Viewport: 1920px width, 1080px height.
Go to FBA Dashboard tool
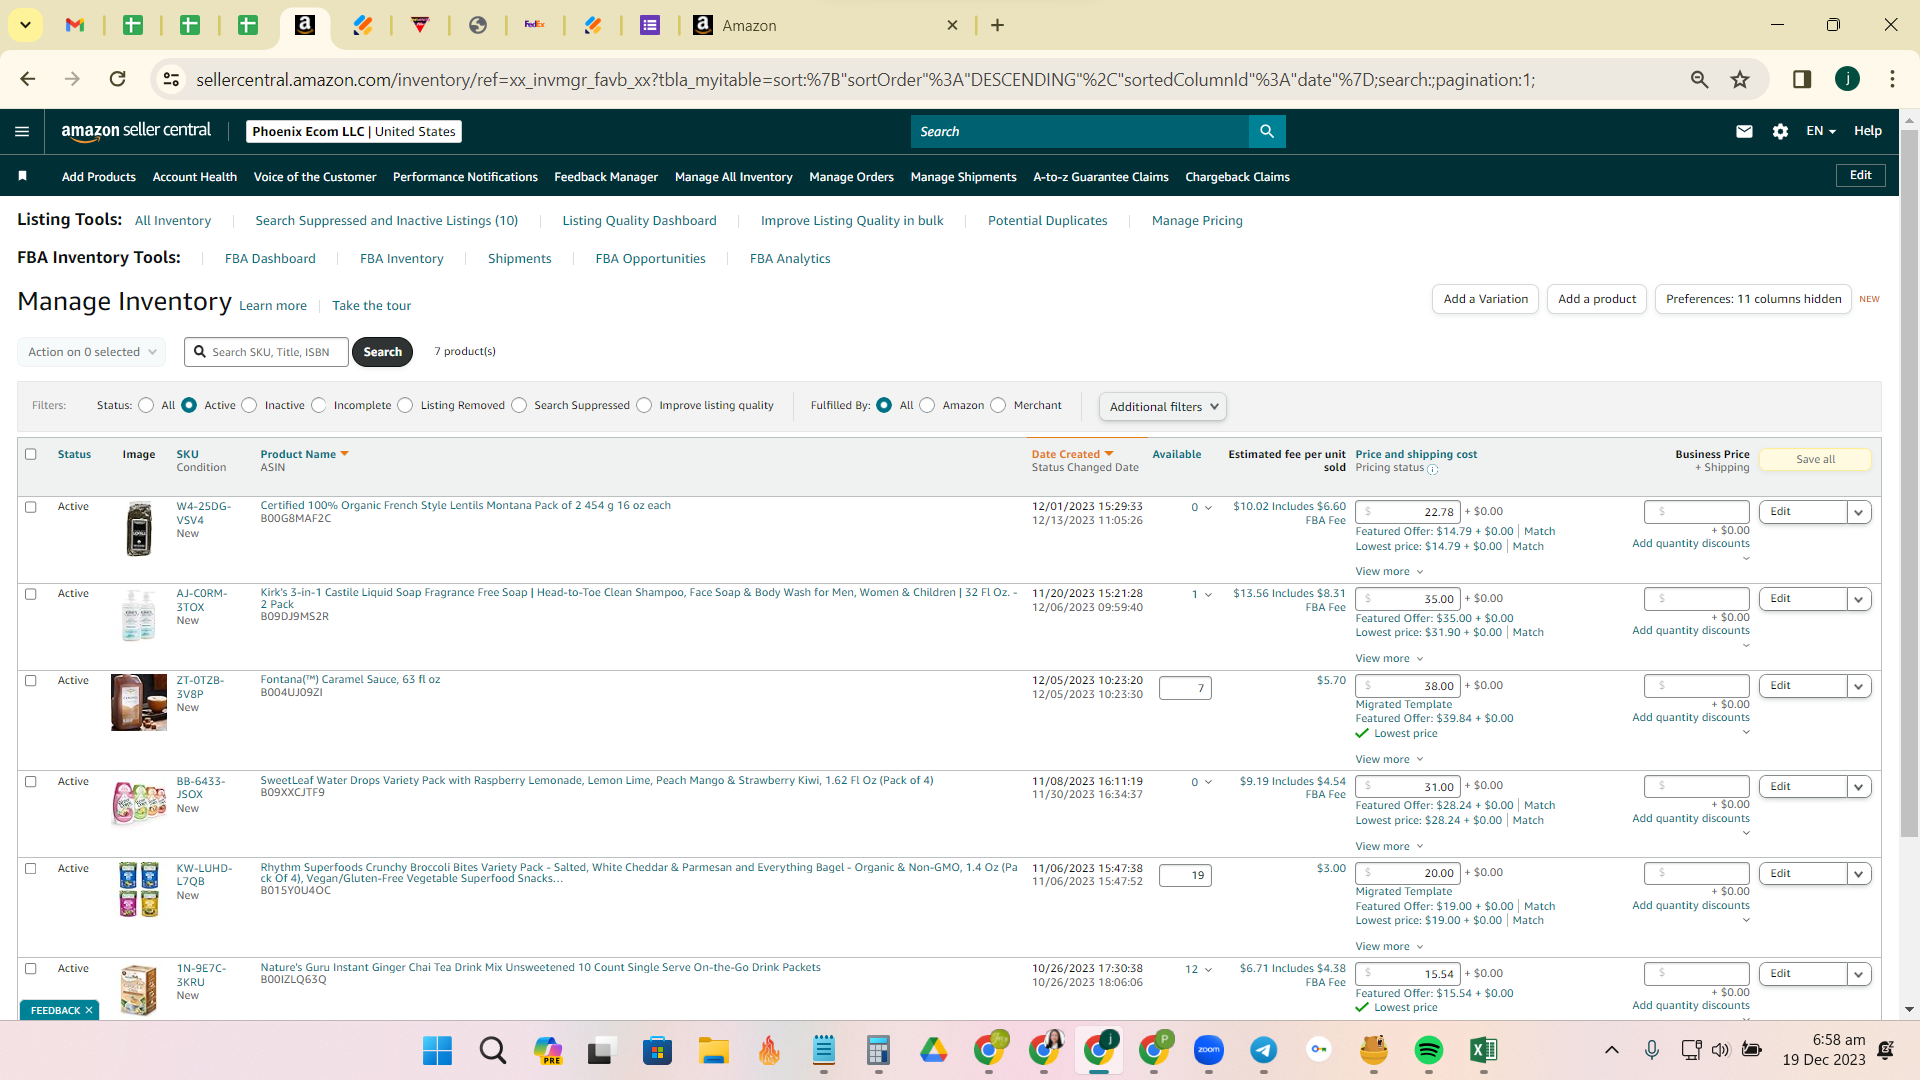(270, 258)
